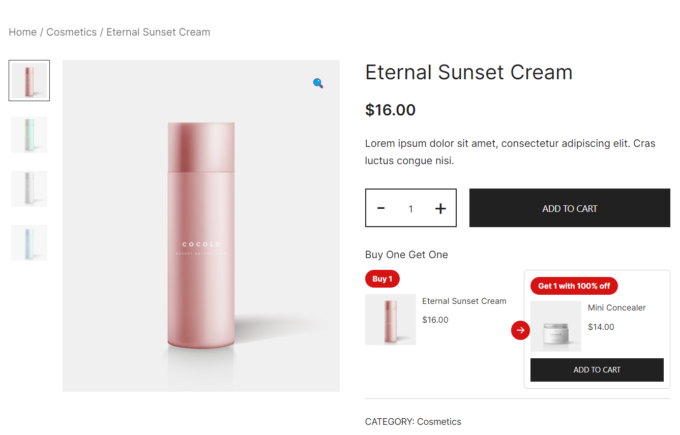
Task: Go to Cosmetics breadcrumb link
Action: coord(71,32)
